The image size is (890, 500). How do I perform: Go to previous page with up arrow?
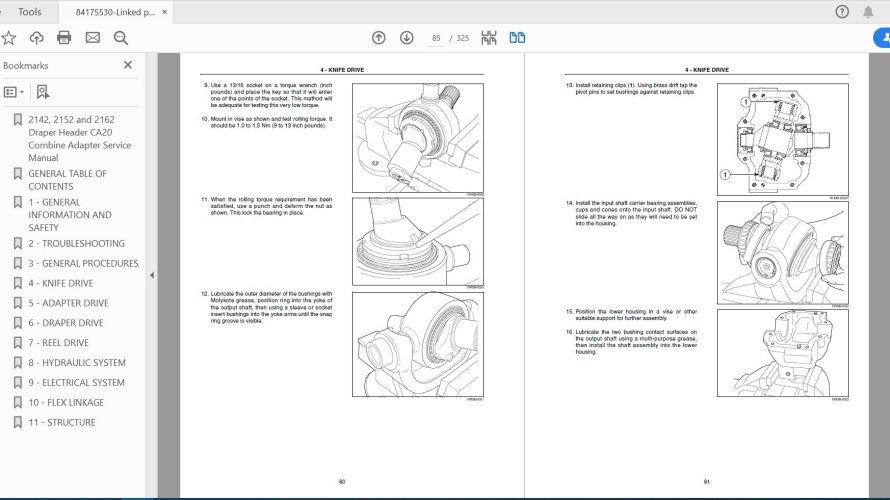pos(378,38)
